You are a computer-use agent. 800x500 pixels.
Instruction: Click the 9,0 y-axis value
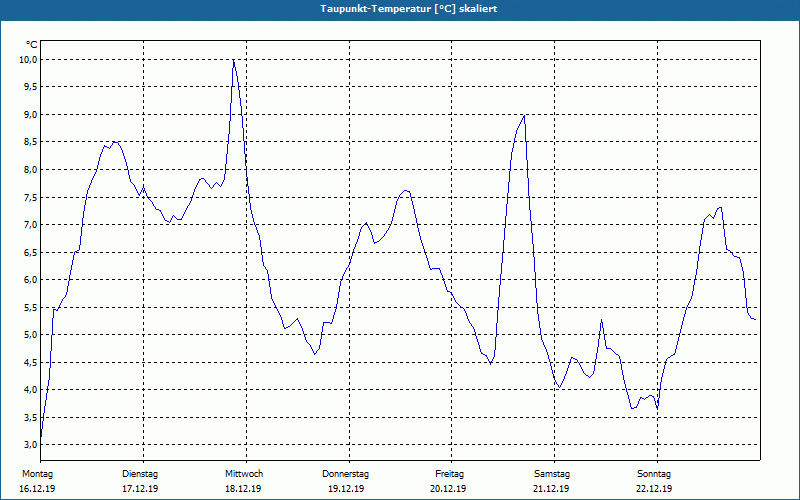pos(31,114)
